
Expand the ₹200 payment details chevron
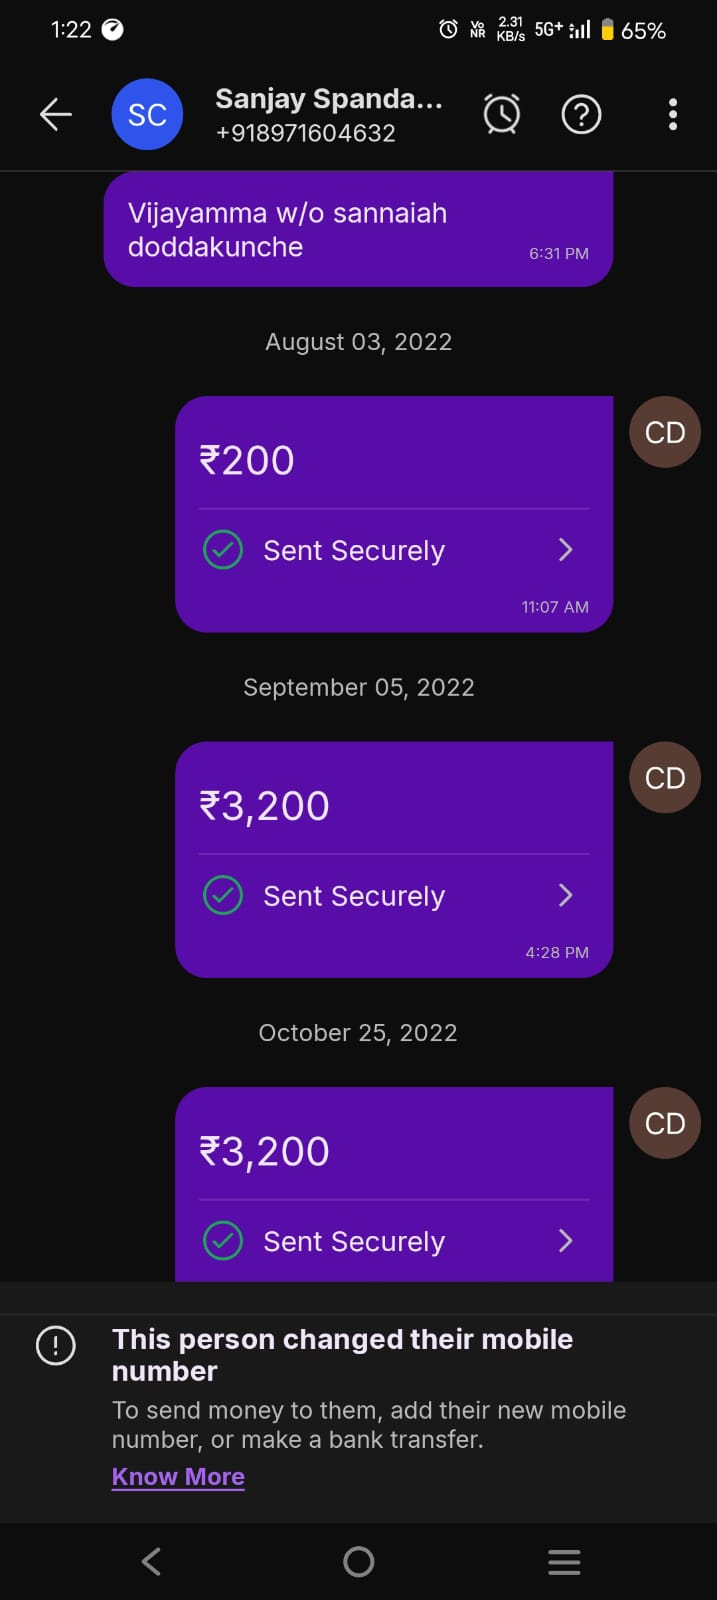(x=565, y=550)
